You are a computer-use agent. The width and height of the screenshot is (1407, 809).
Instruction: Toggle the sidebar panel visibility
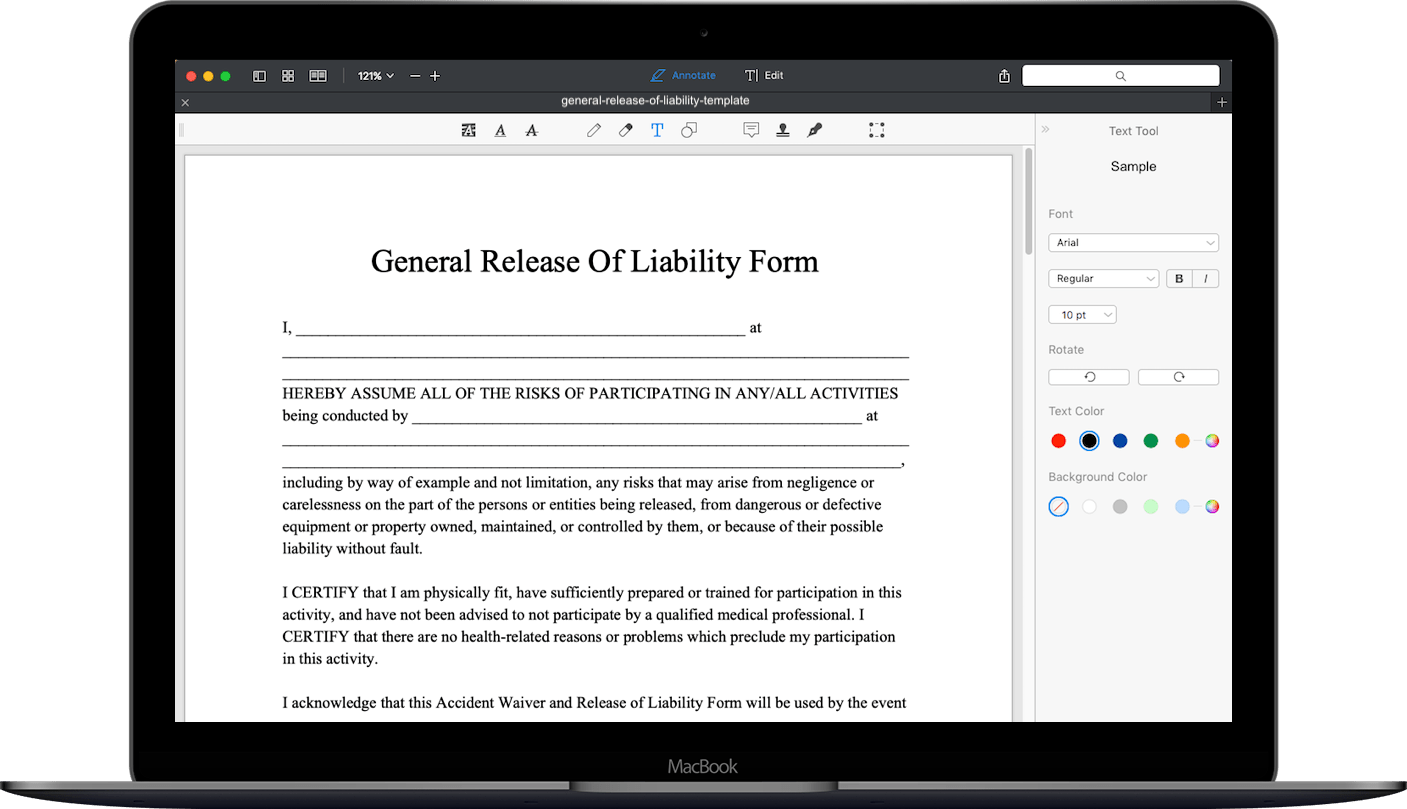coord(259,75)
